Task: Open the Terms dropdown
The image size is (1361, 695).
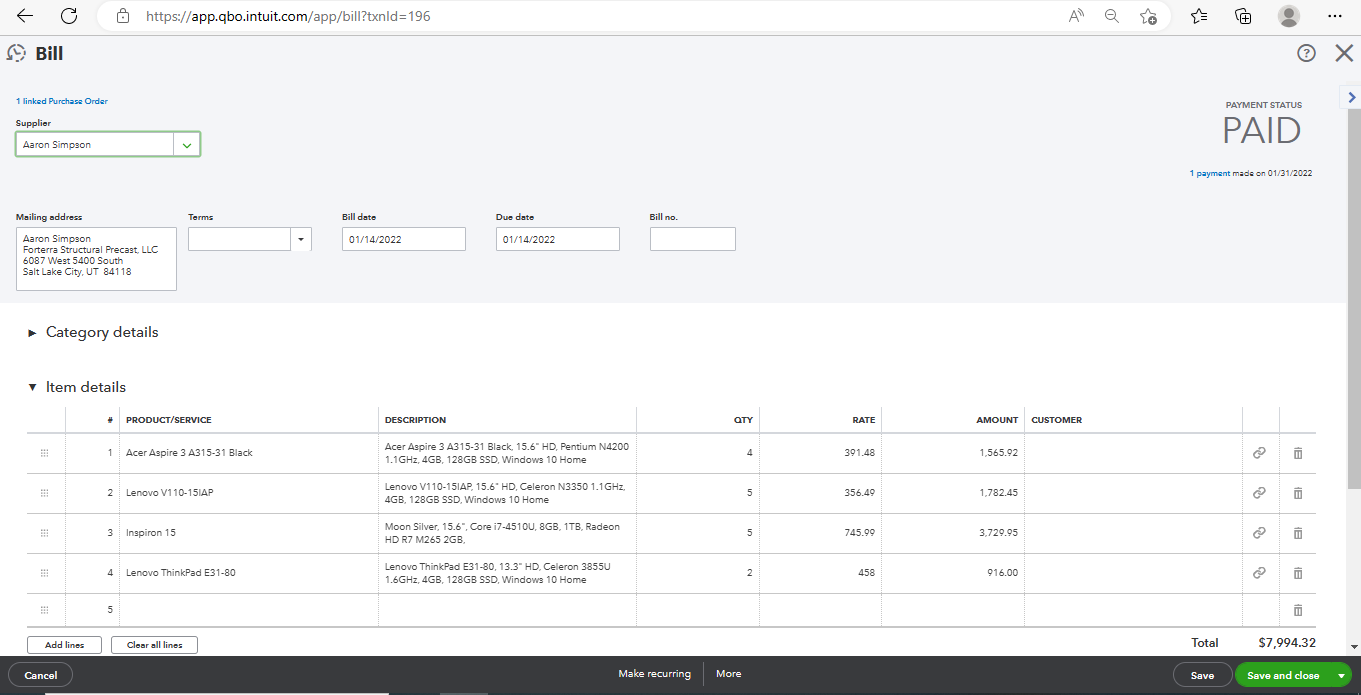Action: coord(301,239)
